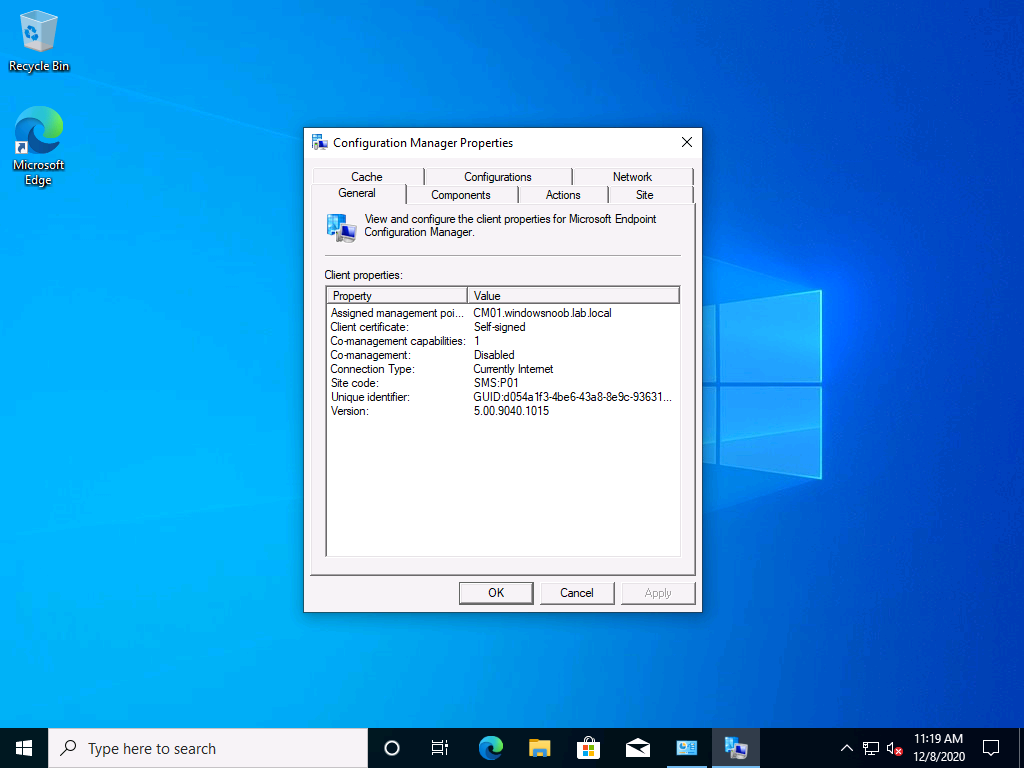Image resolution: width=1024 pixels, height=768 pixels.
Task: Select the Version row
Action: click(x=503, y=411)
